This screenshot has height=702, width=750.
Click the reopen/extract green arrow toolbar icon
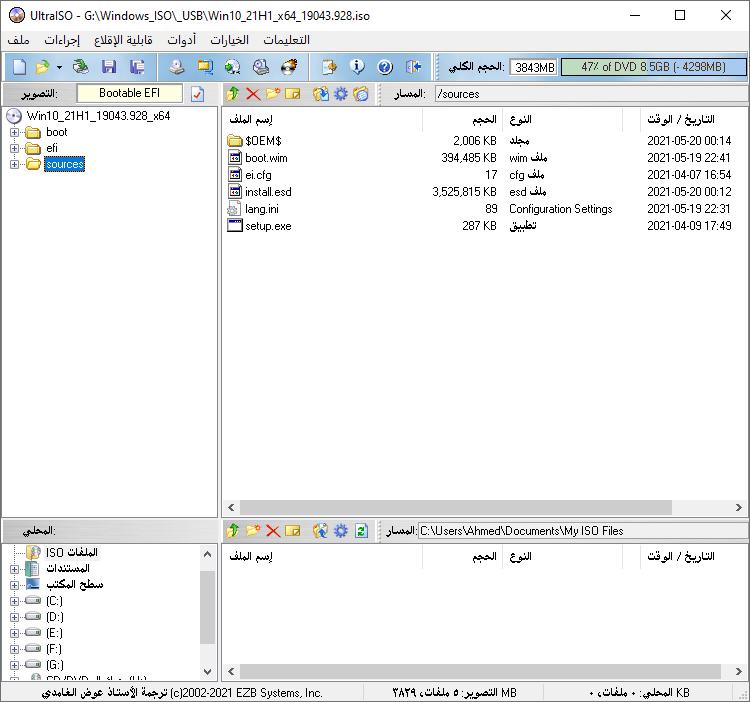point(80,67)
